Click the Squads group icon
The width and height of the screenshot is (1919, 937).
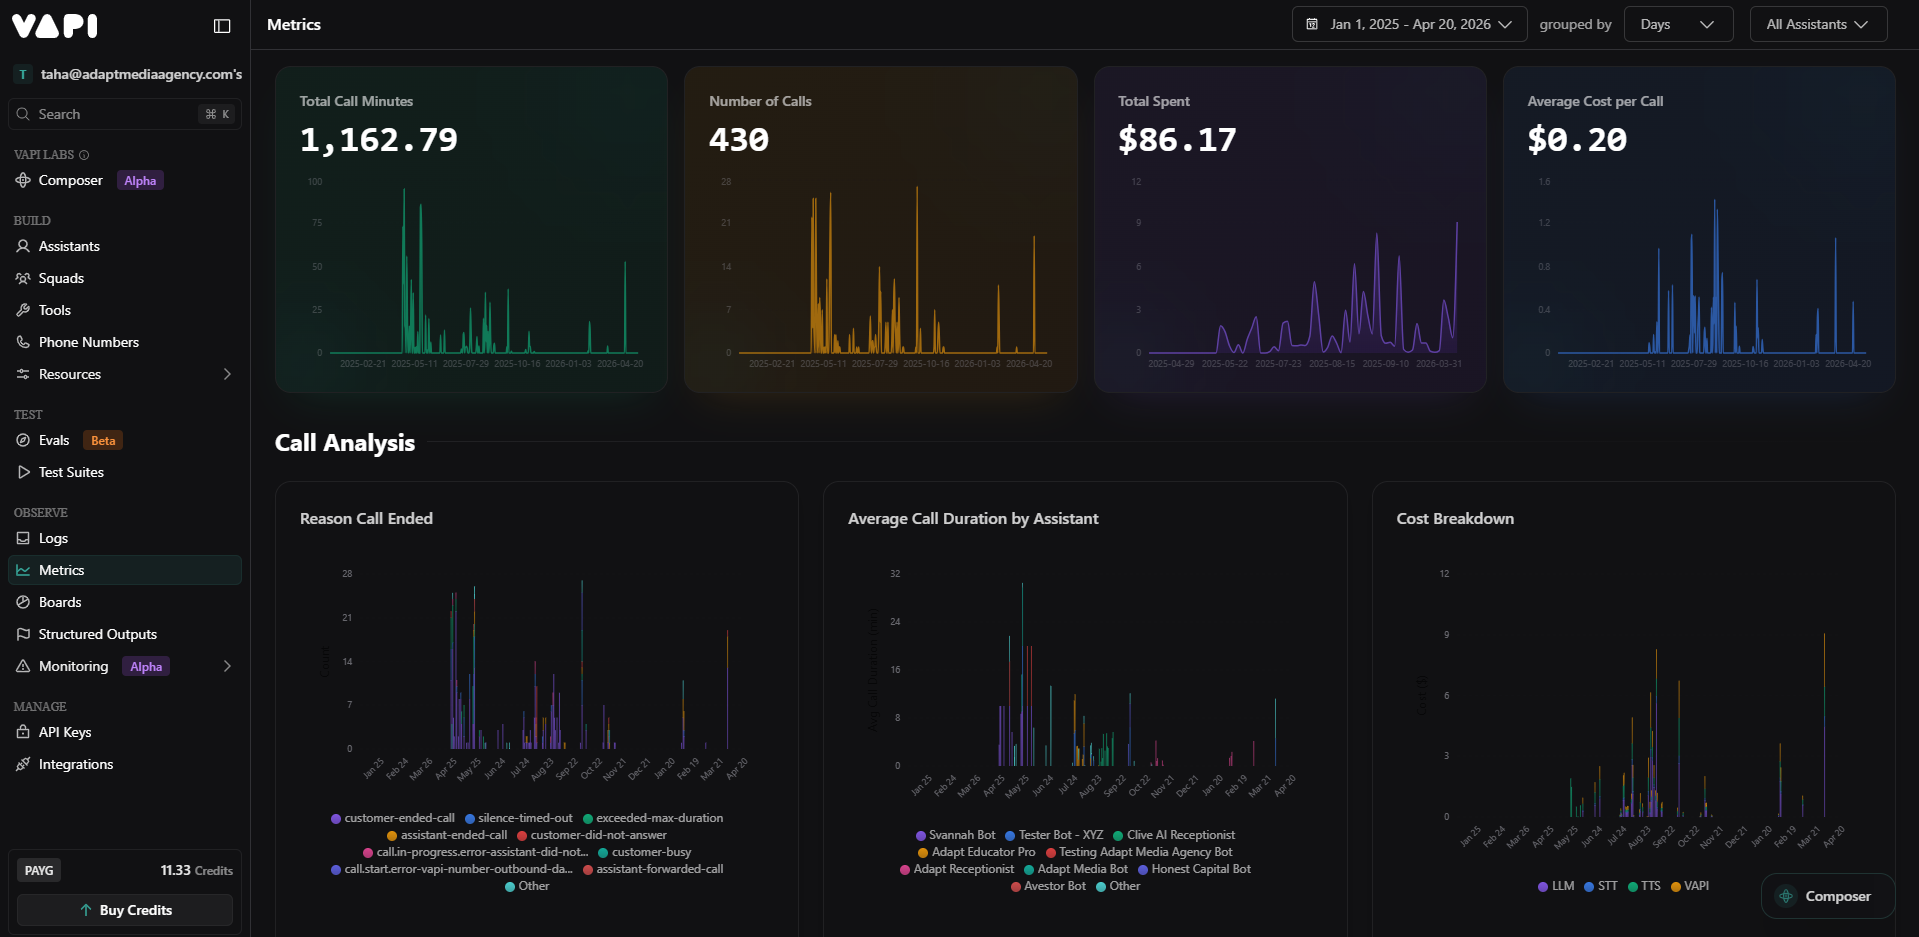coord(23,278)
